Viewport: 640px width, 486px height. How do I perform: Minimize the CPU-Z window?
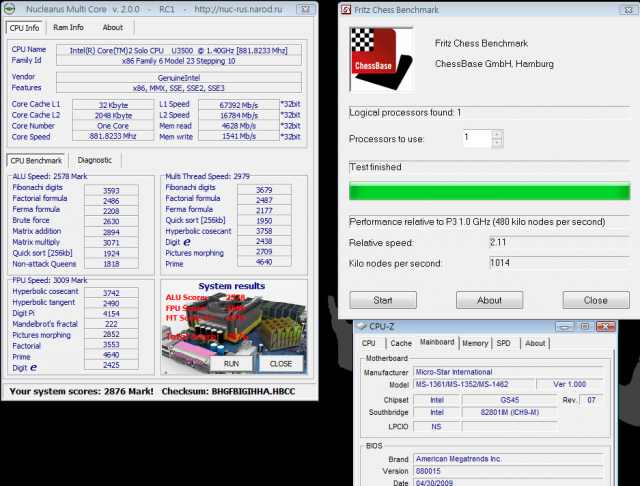pos(564,326)
